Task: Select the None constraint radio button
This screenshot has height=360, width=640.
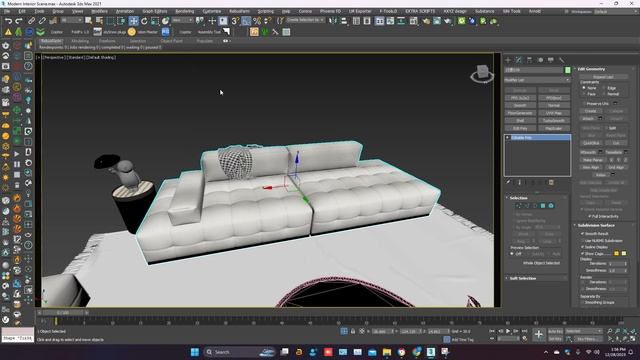Action: (584, 88)
